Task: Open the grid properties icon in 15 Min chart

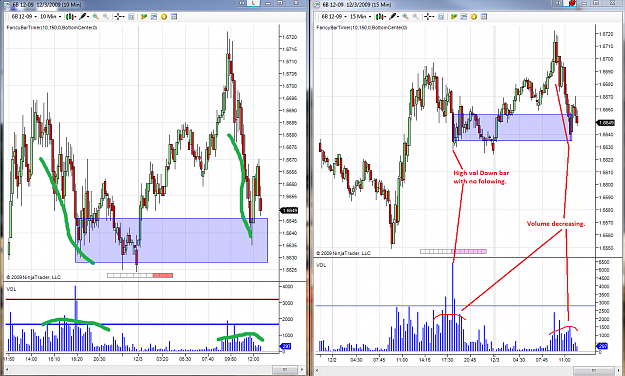Action: pyautogui.click(x=484, y=17)
